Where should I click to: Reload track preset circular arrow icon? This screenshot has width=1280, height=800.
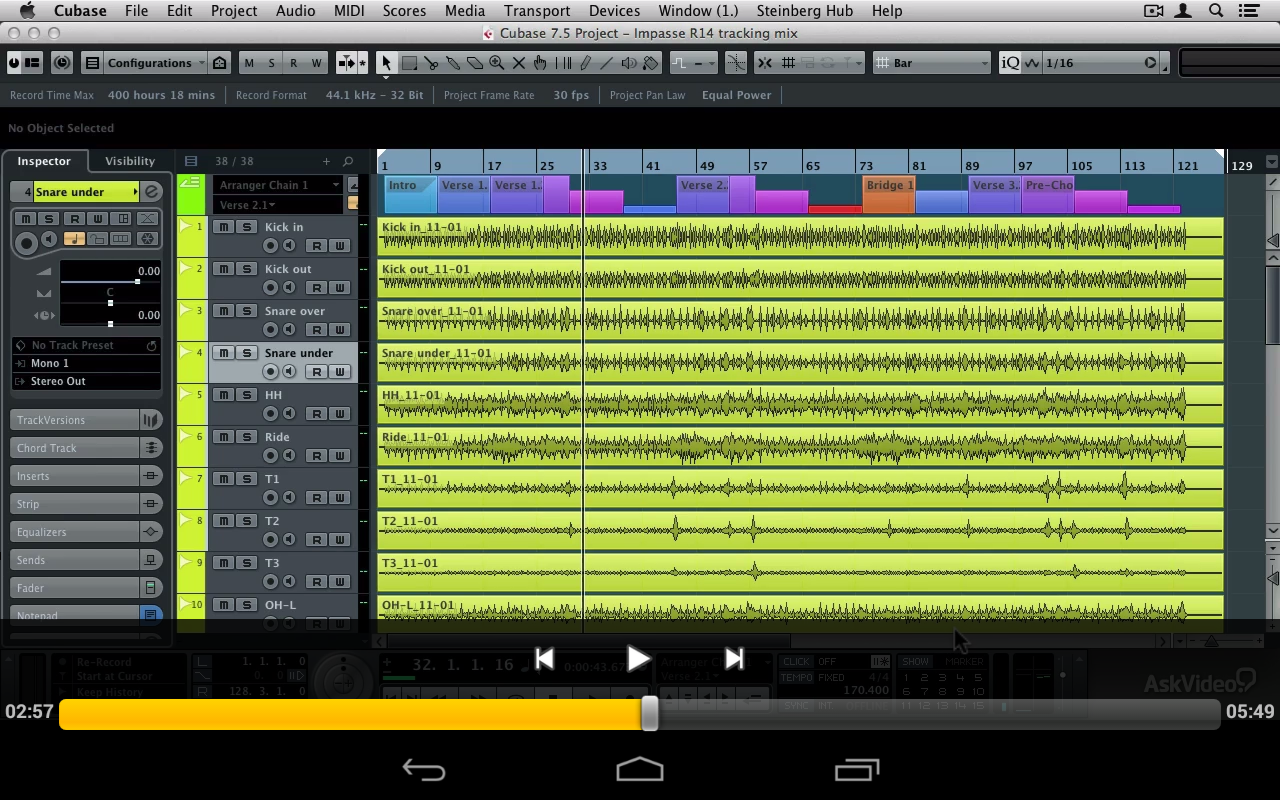click(x=151, y=345)
